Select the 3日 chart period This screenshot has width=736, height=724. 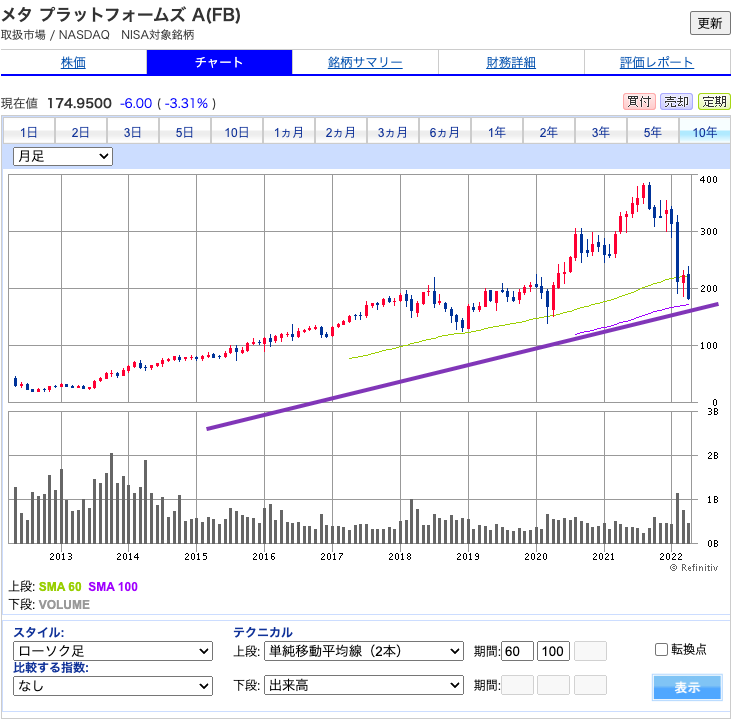(132, 132)
